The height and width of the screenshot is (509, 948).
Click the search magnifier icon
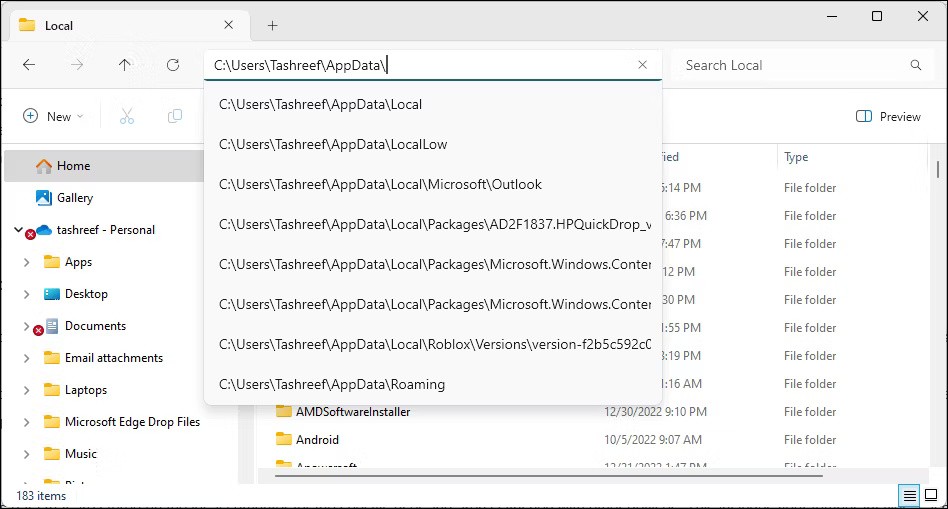[915, 65]
